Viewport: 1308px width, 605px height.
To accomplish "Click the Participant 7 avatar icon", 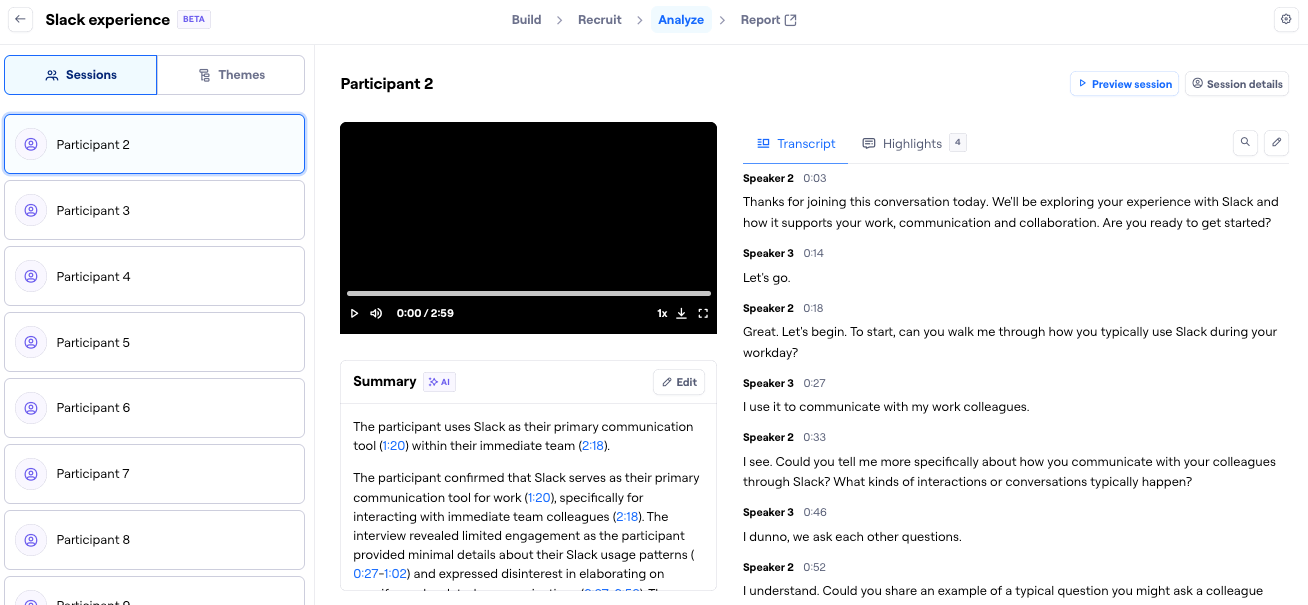I will point(31,473).
